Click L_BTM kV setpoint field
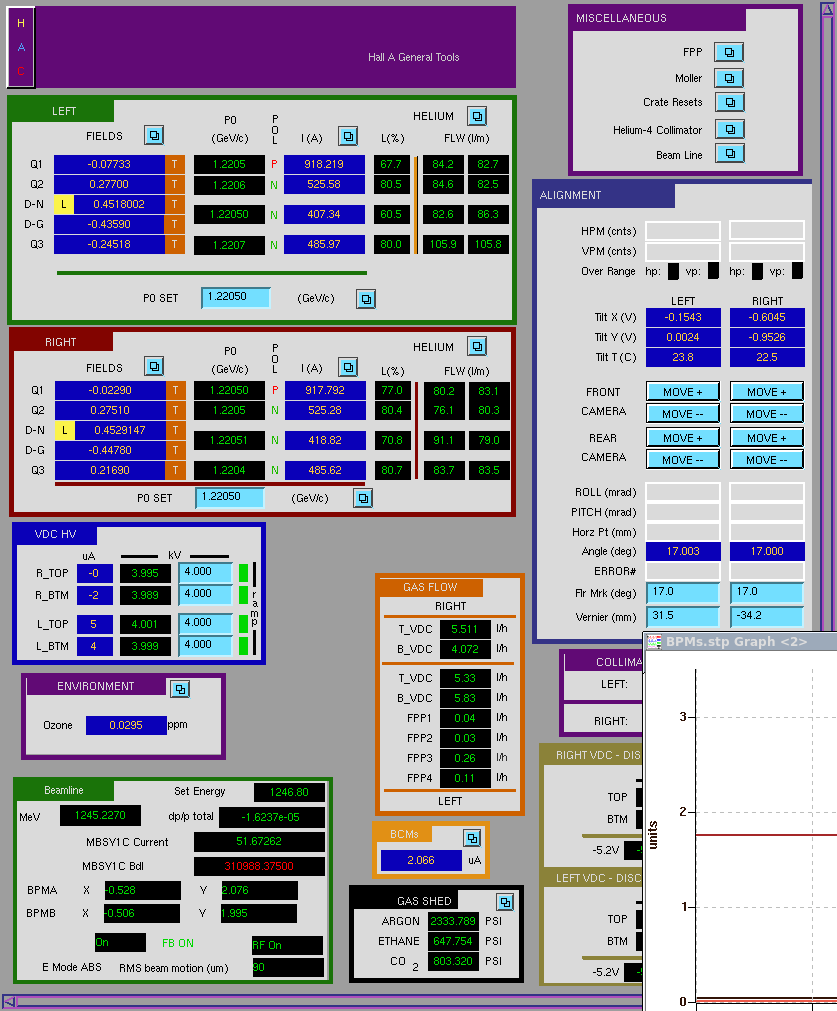This screenshot has width=837, height=1011. [x=205, y=645]
